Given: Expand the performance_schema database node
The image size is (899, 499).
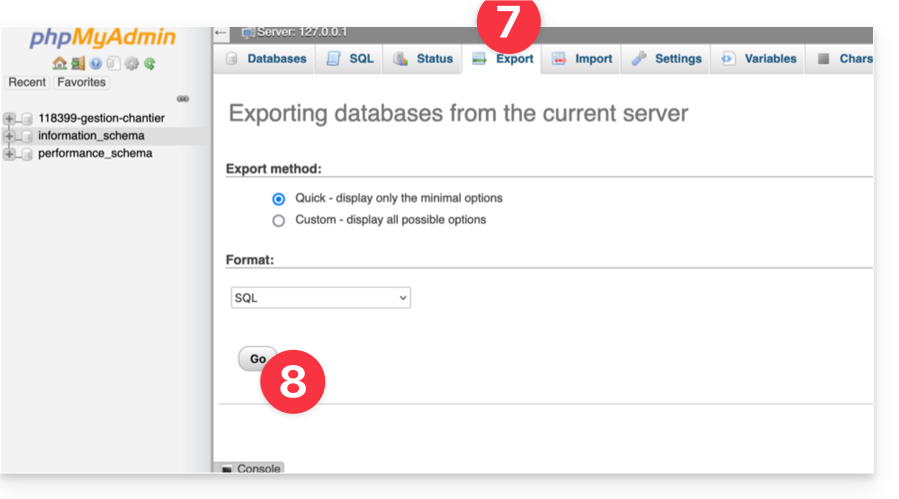Looking at the screenshot, I should click(10, 154).
